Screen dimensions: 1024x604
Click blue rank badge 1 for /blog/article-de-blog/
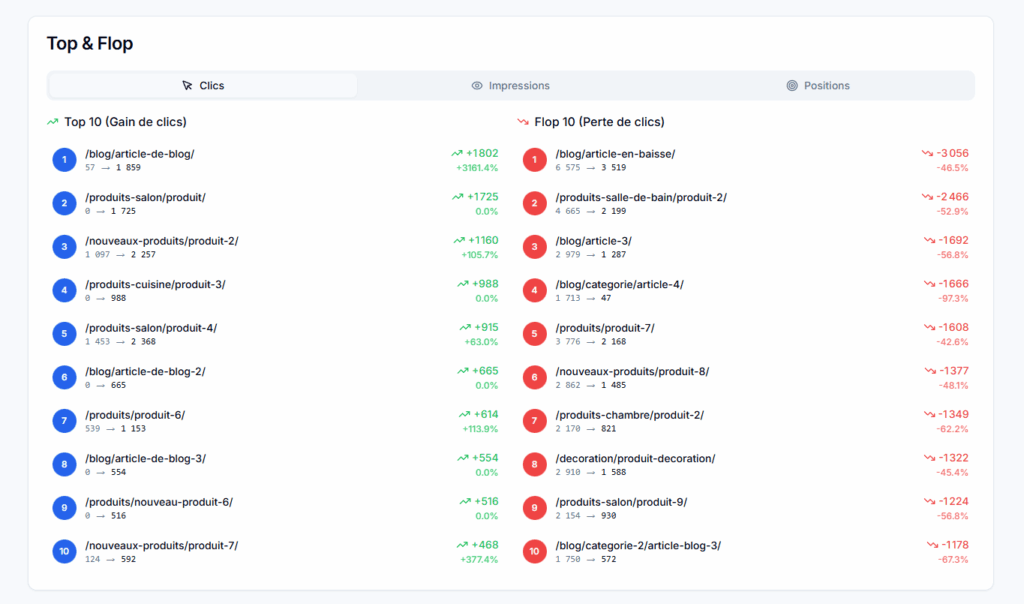(64, 160)
